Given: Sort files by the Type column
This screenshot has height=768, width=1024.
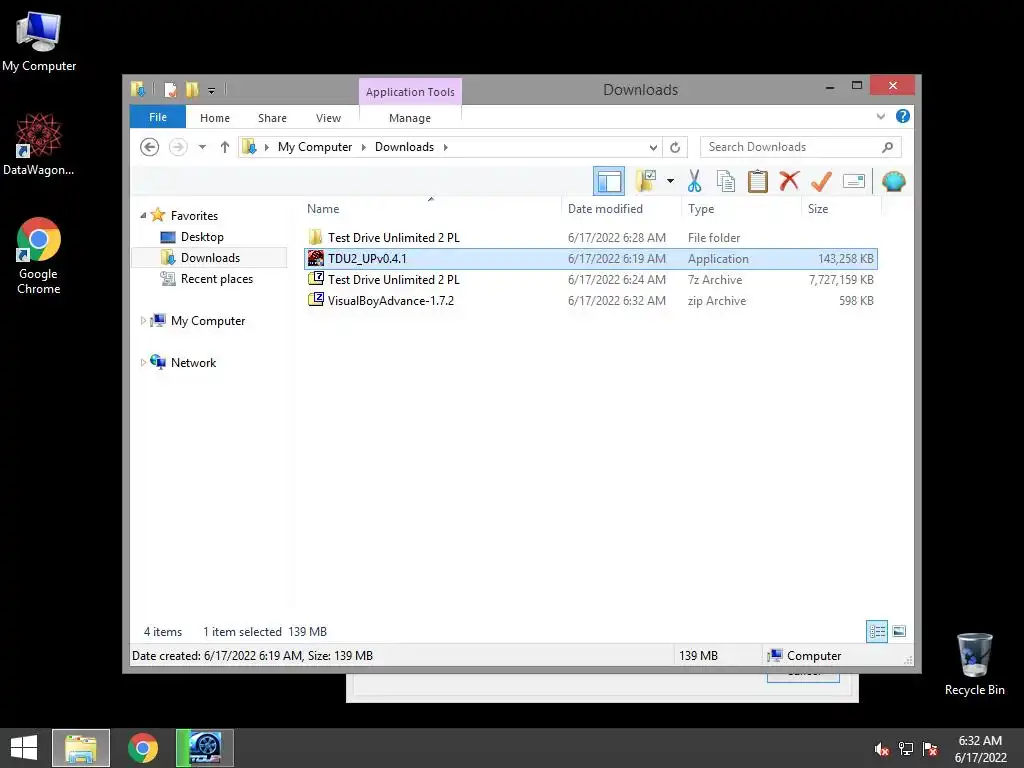Looking at the screenshot, I should pos(701,209).
